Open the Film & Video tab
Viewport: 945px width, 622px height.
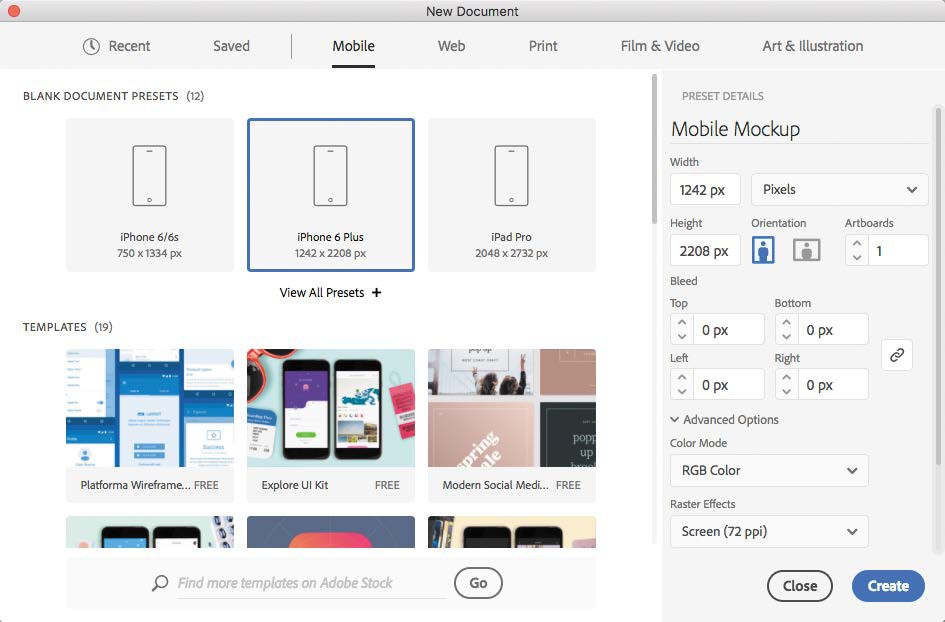[660, 46]
